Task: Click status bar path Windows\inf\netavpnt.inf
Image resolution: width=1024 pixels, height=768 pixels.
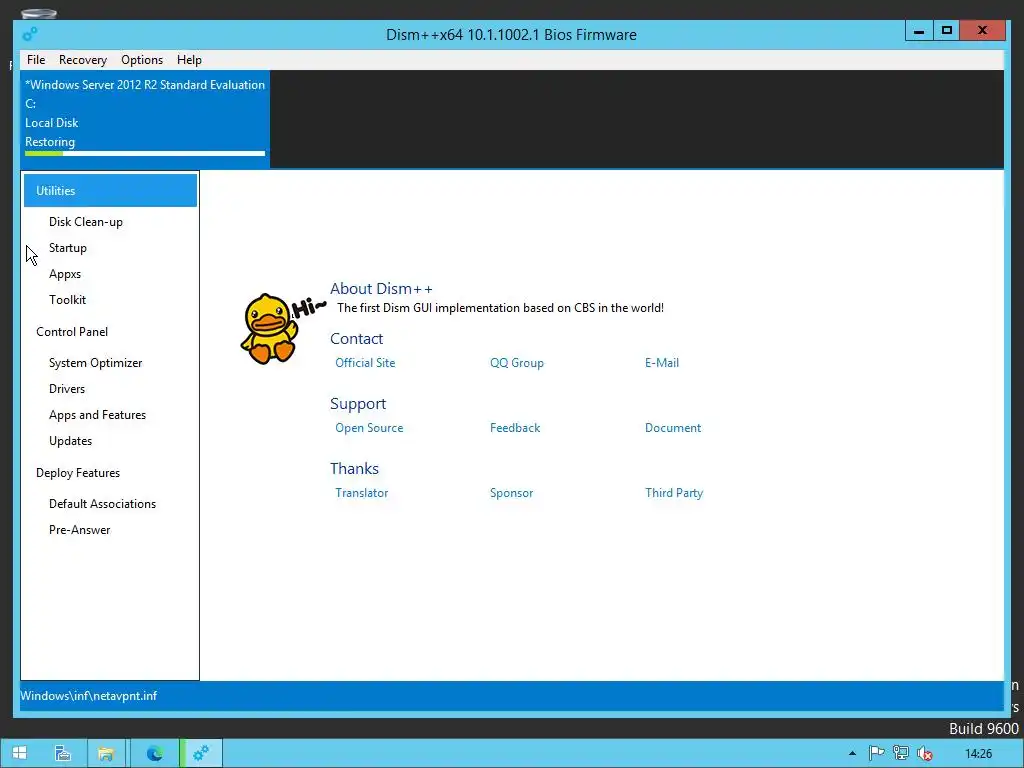Action: [89, 696]
